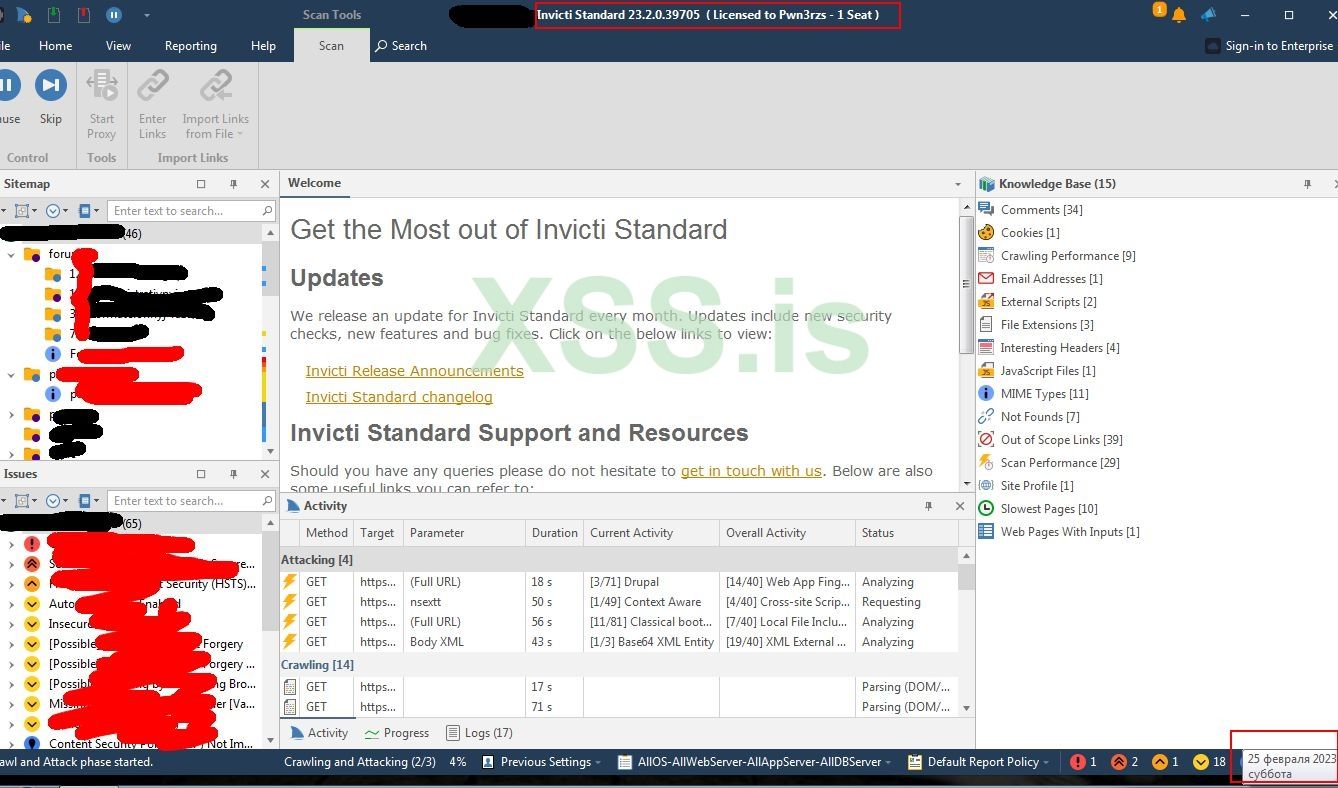Click the Not Founds broken link icon
The image size is (1338, 788).
click(987, 417)
